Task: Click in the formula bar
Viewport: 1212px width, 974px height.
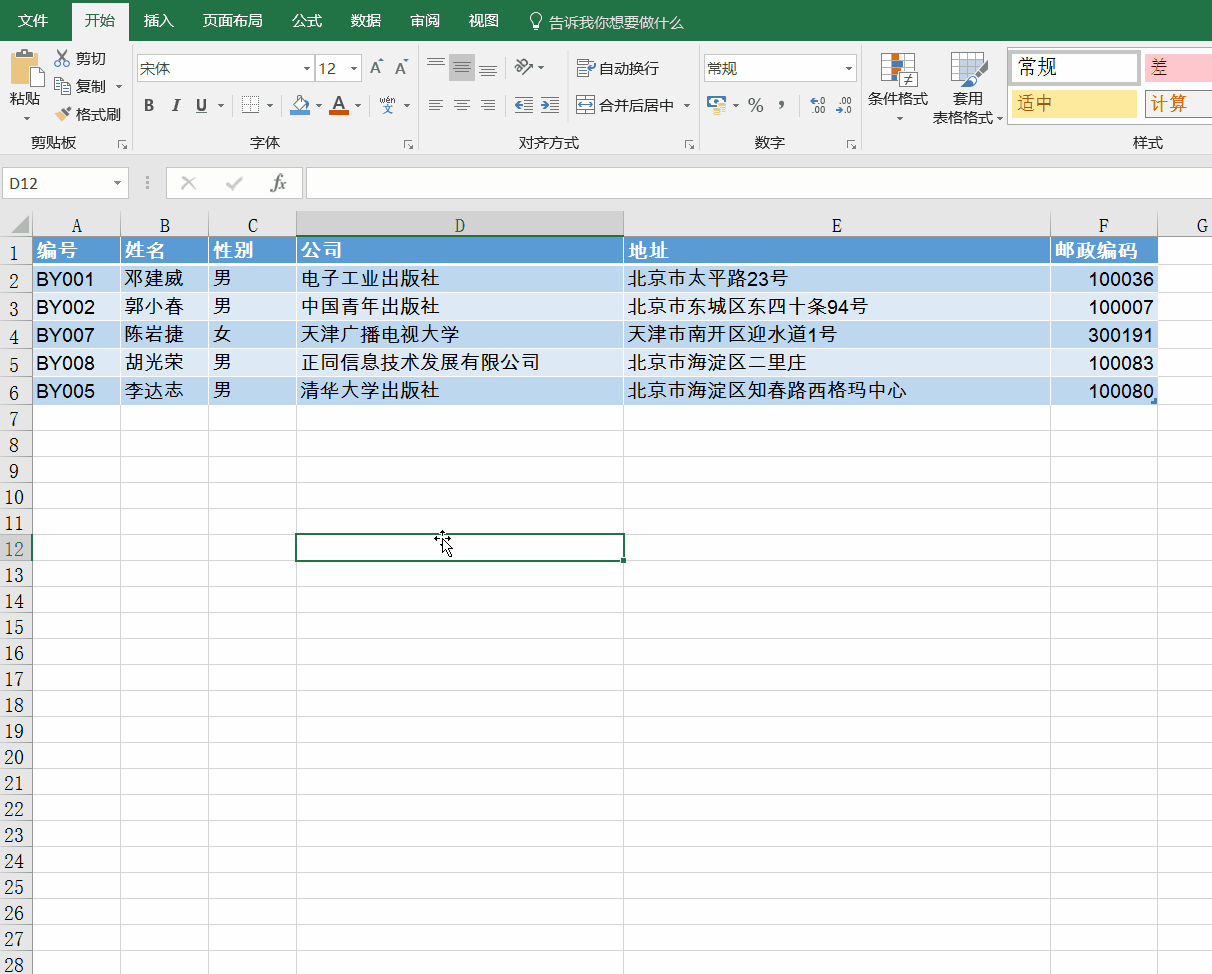Action: 758,183
